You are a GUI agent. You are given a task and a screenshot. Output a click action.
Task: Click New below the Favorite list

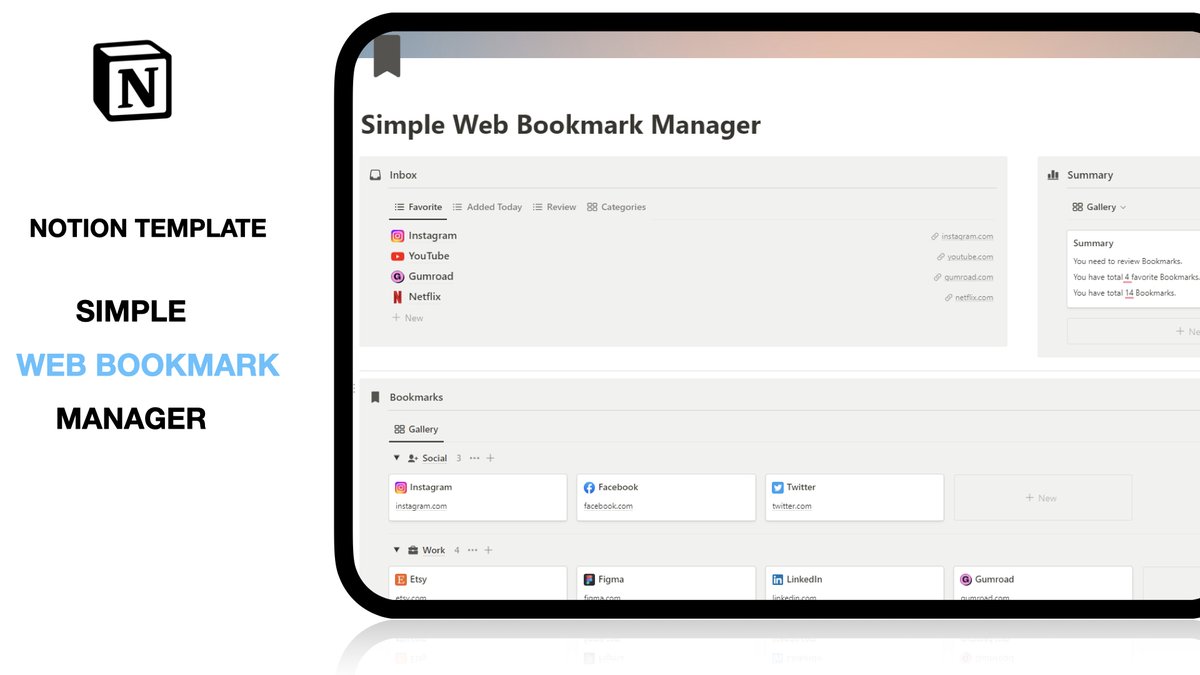[407, 318]
